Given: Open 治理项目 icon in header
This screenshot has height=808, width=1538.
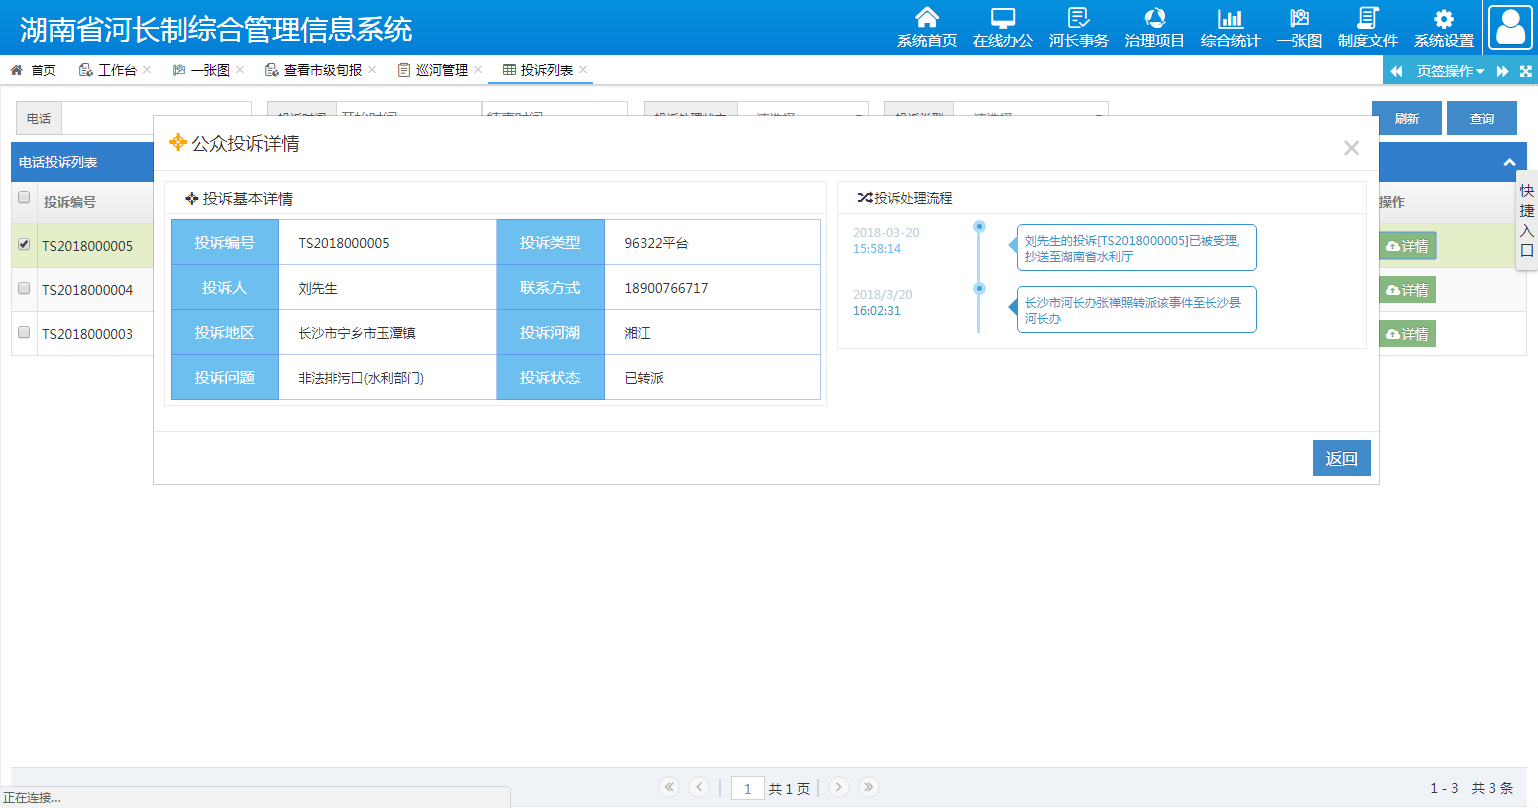Looking at the screenshot, I should pyautogui.click(x=1155, y=18).
